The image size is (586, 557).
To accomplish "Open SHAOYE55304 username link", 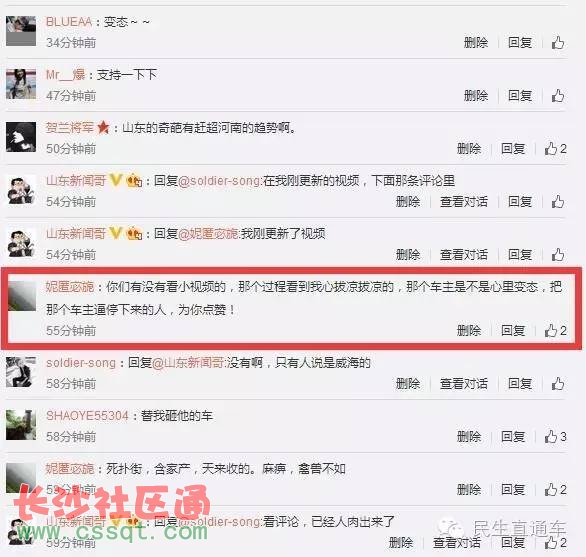I will [87, 415].
